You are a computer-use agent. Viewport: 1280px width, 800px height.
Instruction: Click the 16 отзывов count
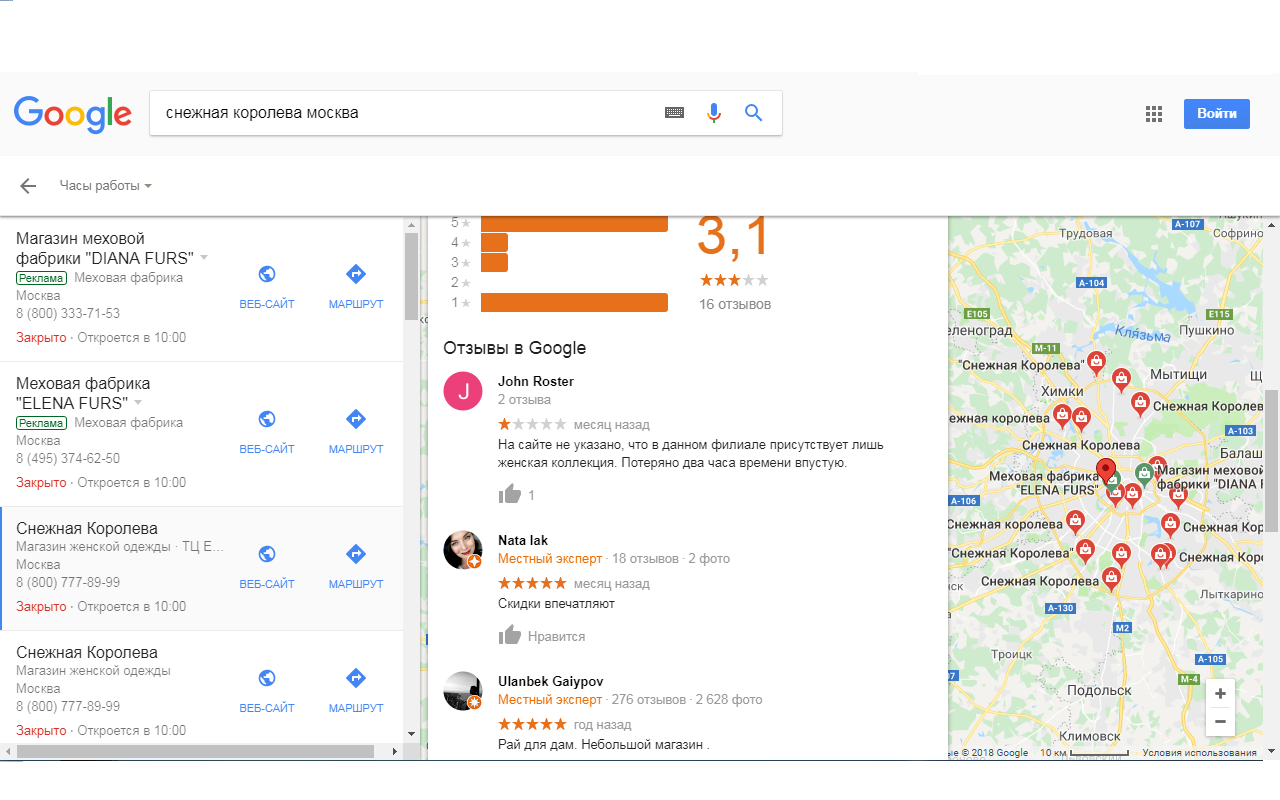[x=735, y=304]
